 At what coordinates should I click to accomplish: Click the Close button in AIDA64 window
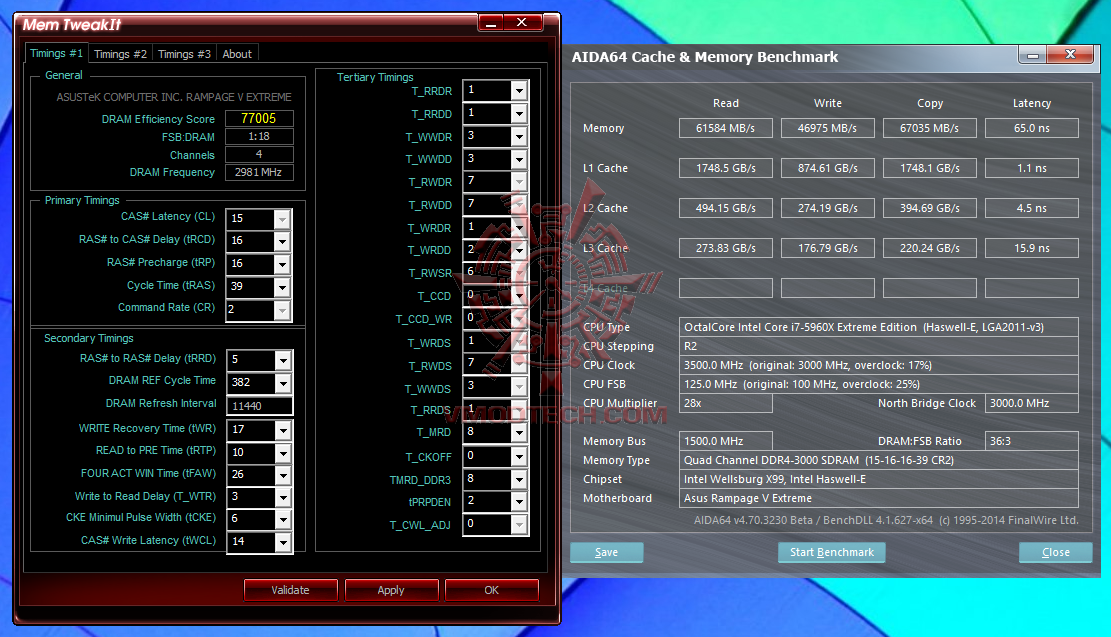click(1056, 552)
